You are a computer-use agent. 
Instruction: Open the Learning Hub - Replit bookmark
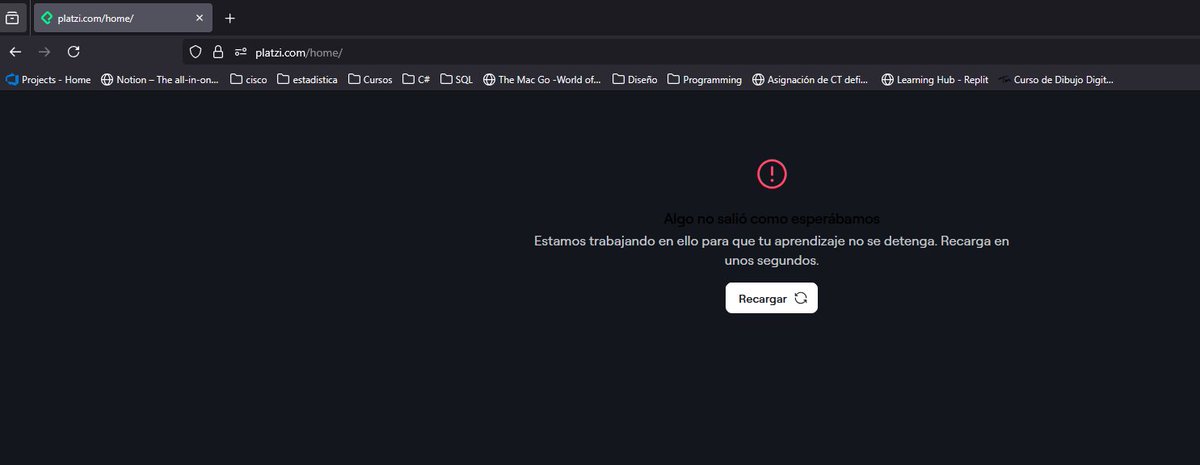coord(934,80)
